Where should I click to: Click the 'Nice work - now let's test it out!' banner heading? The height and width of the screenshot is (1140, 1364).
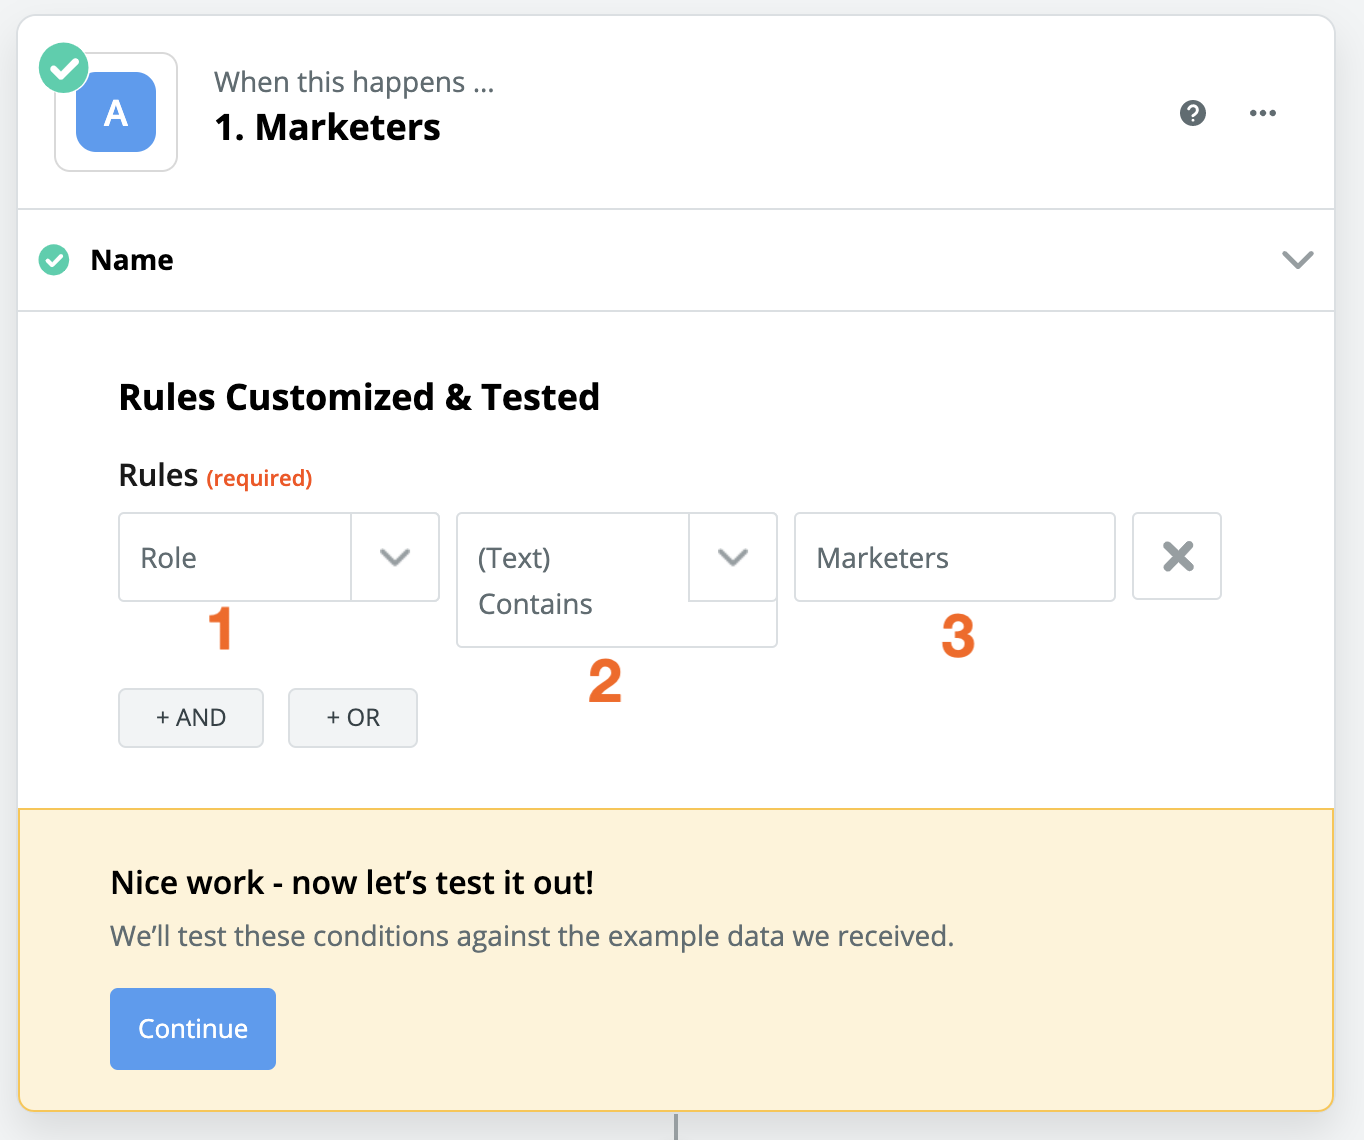coord(352,883)
